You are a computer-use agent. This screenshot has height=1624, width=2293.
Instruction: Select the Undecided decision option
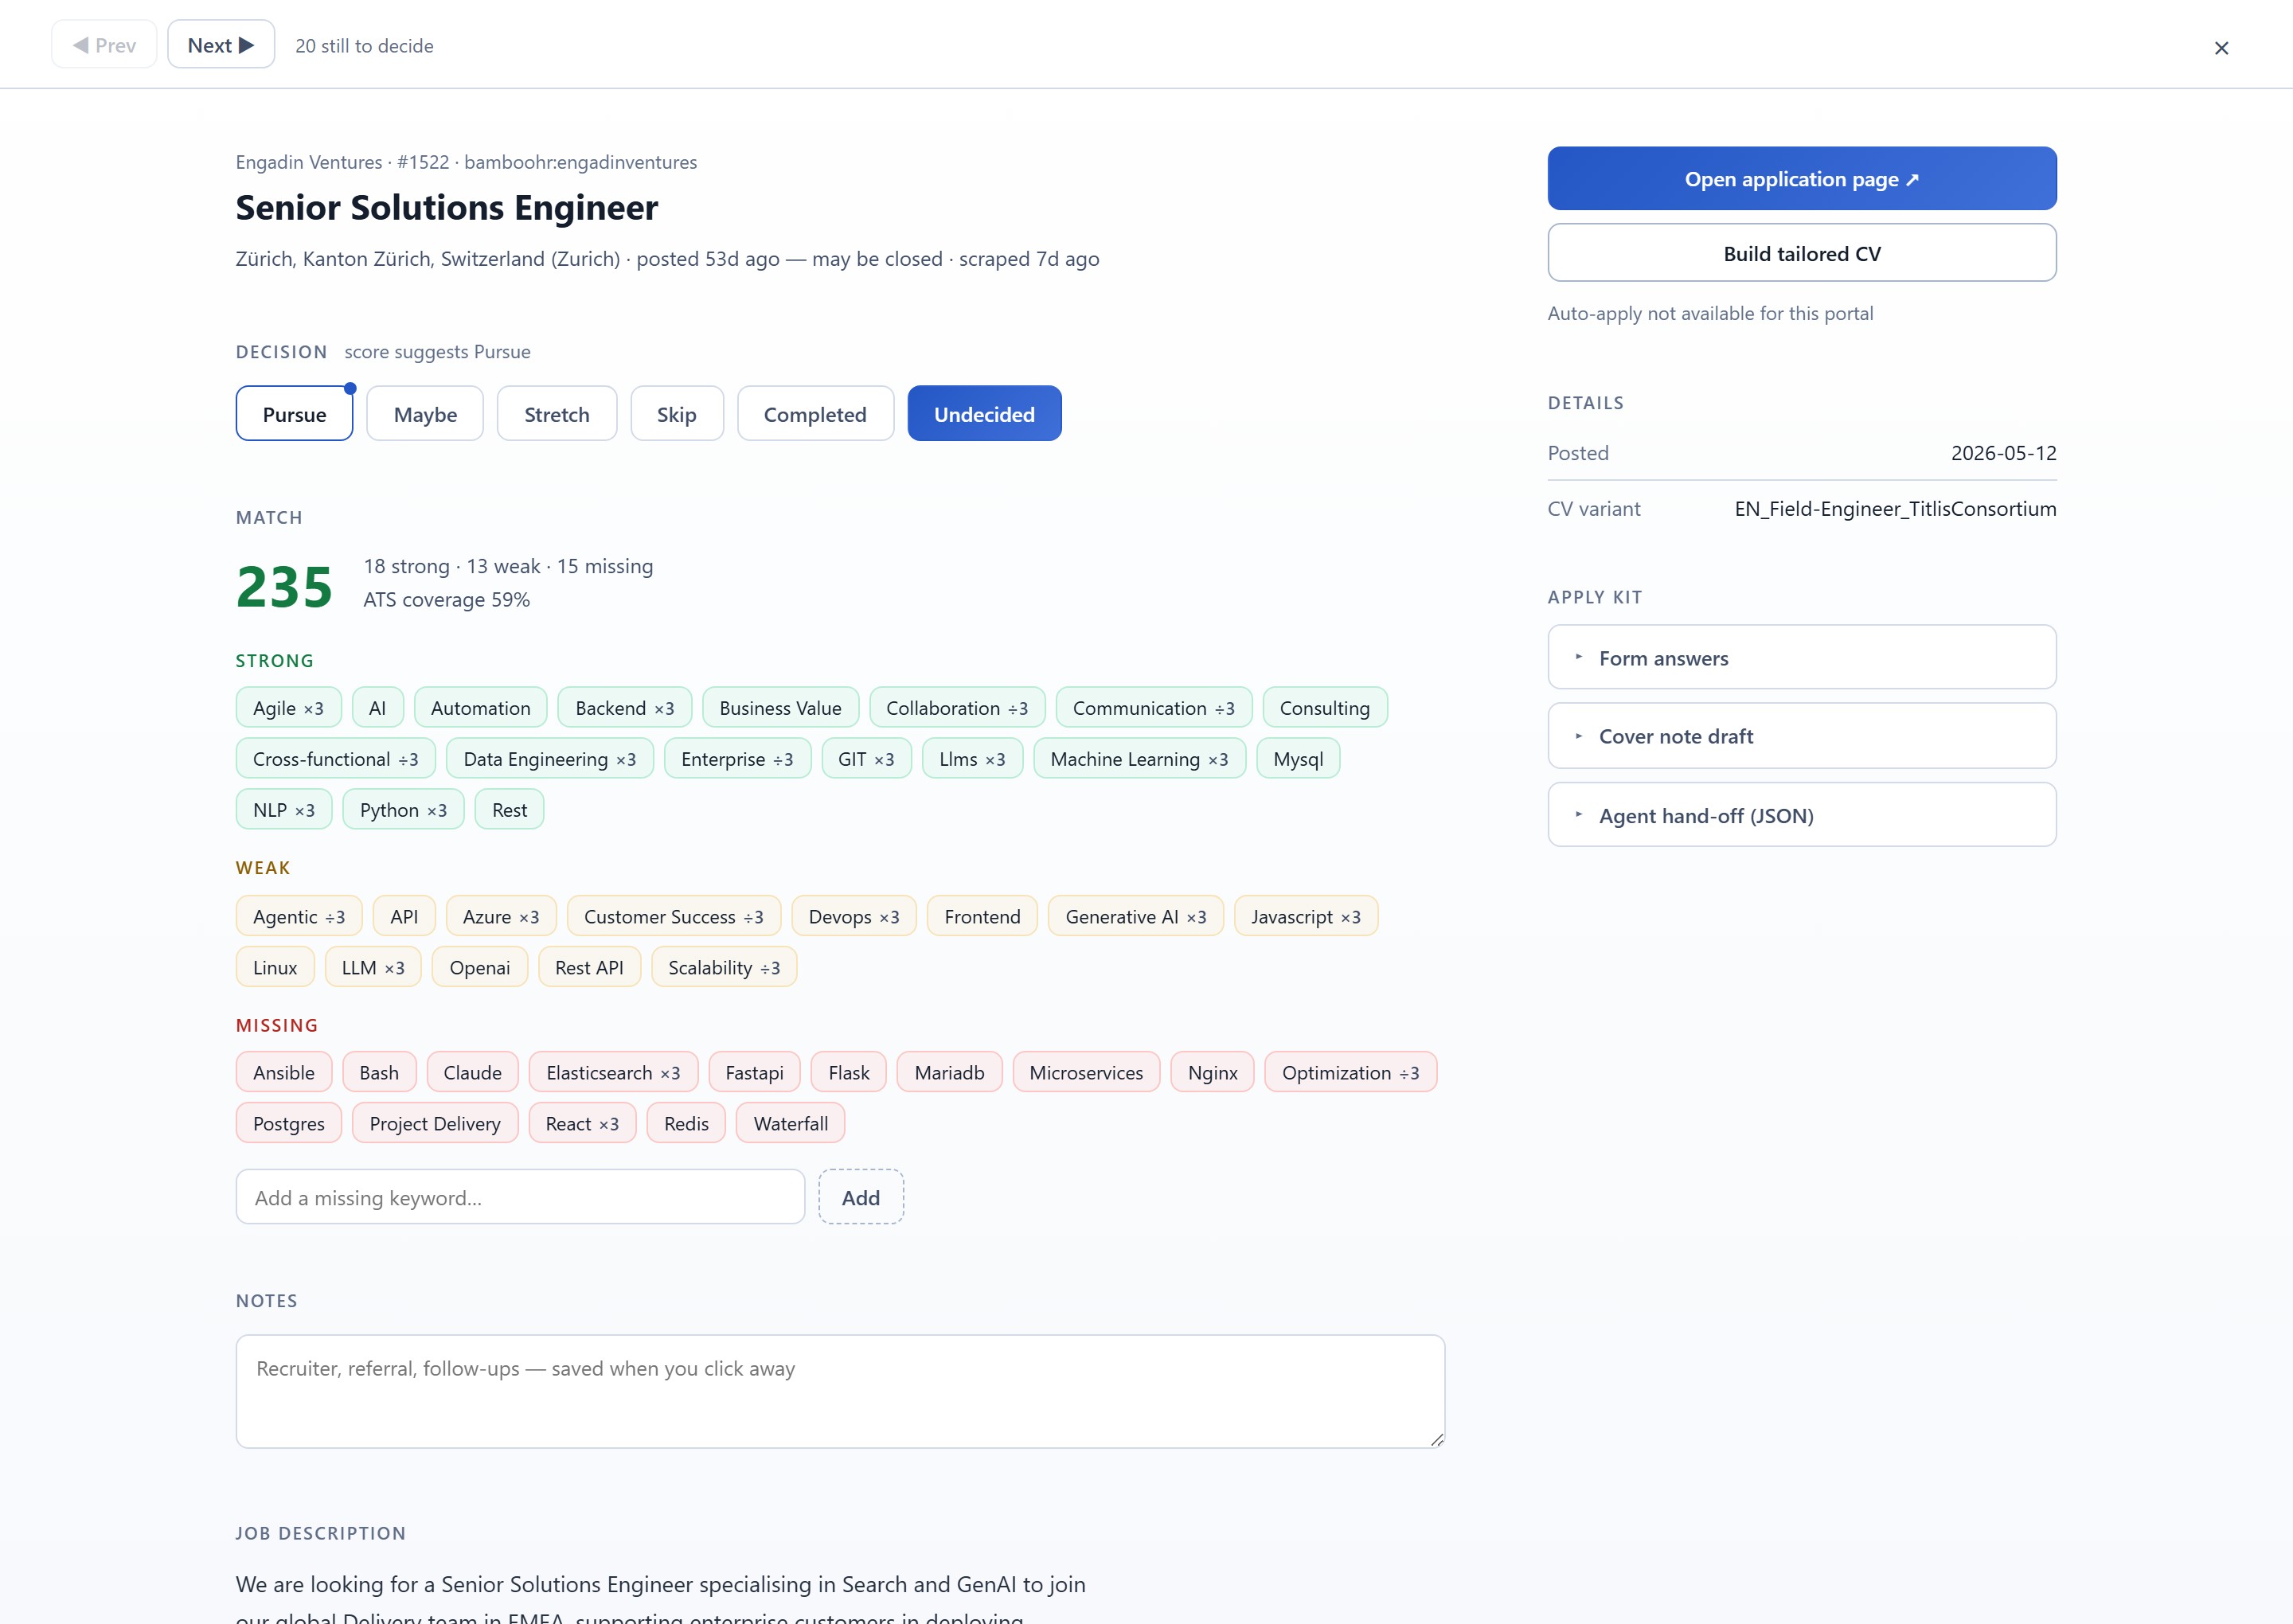coord(984,414)
